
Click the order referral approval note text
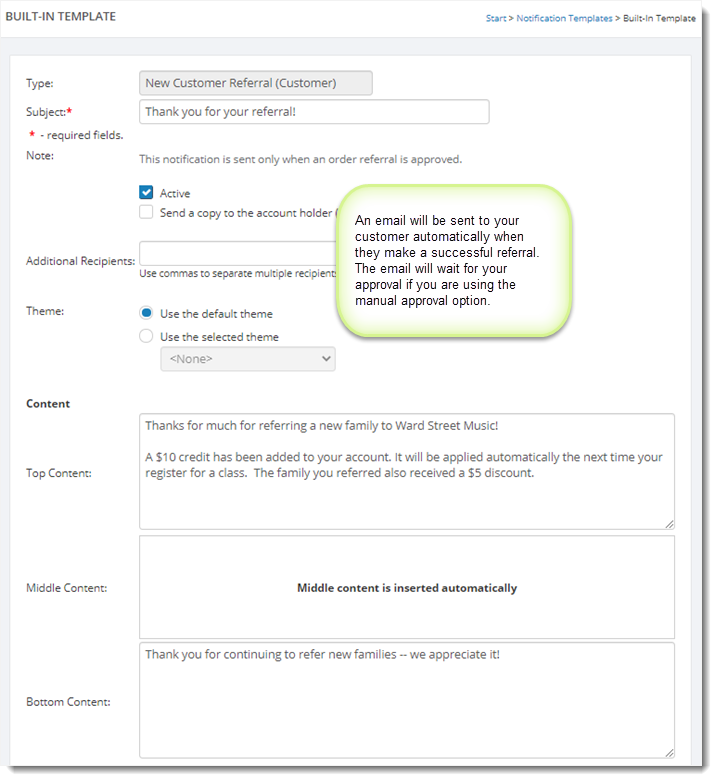[300, 159]
